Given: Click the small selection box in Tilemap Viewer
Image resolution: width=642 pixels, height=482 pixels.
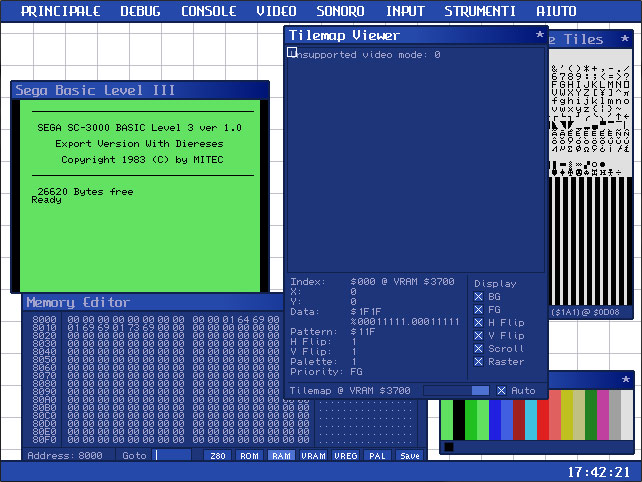Looking at the screenshot, I should pyautogui.click(x=292, y=52).
